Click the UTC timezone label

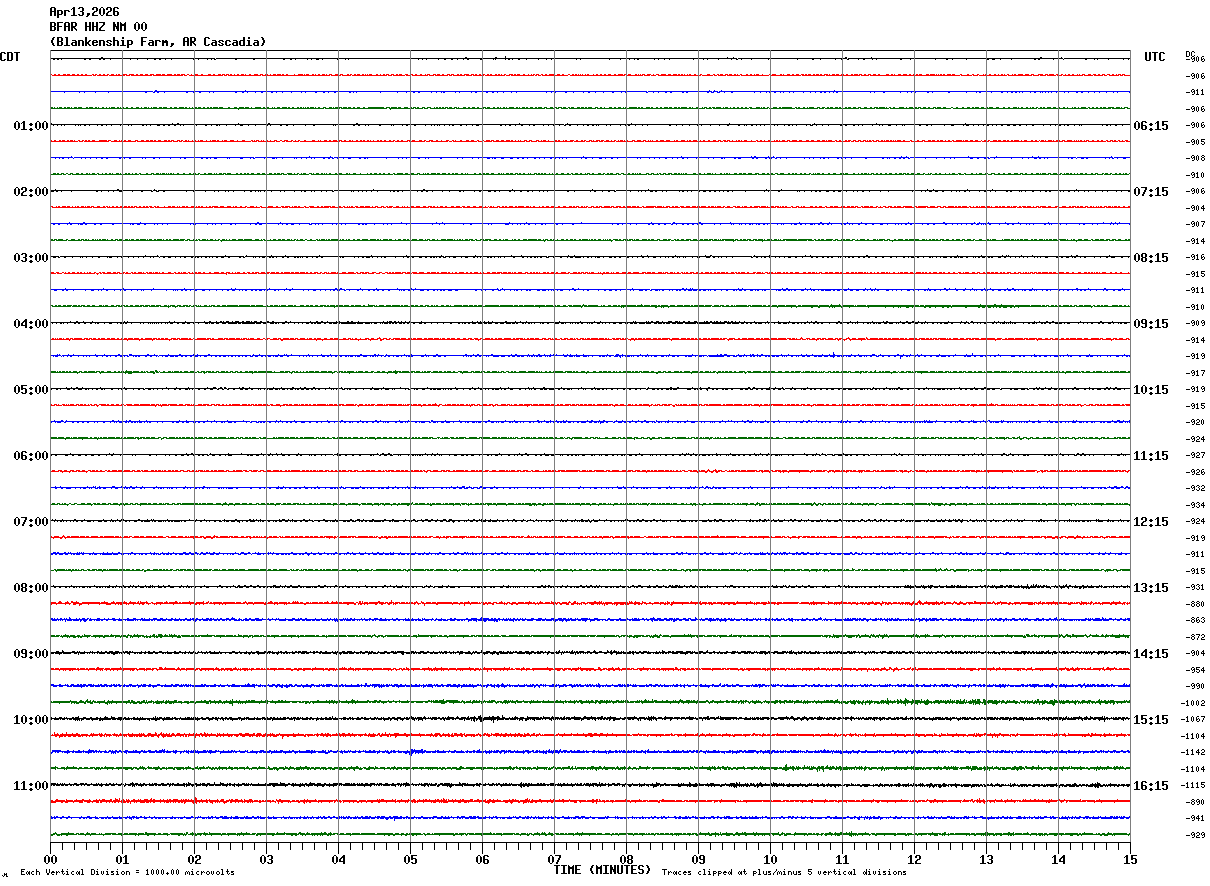(1155, 57)
